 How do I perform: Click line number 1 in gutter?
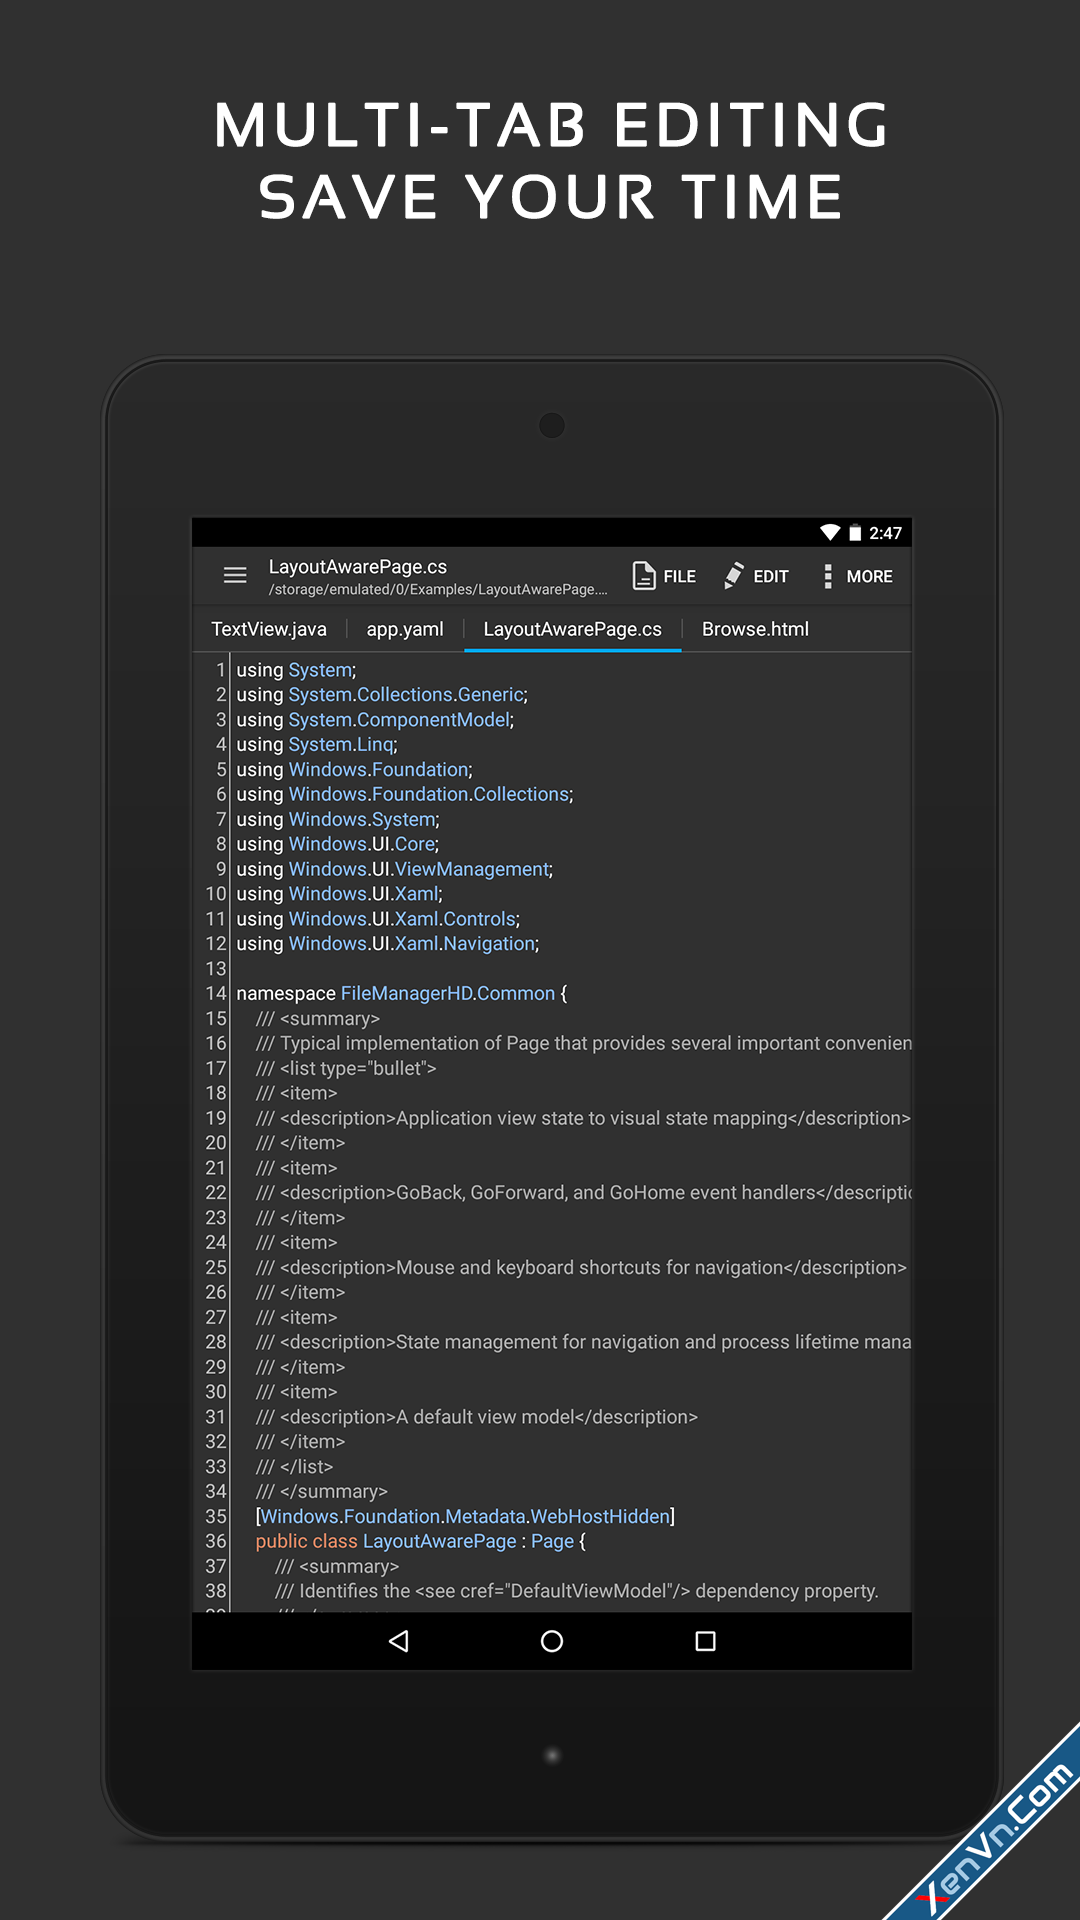pyautogui.click(x=221, y=670)
